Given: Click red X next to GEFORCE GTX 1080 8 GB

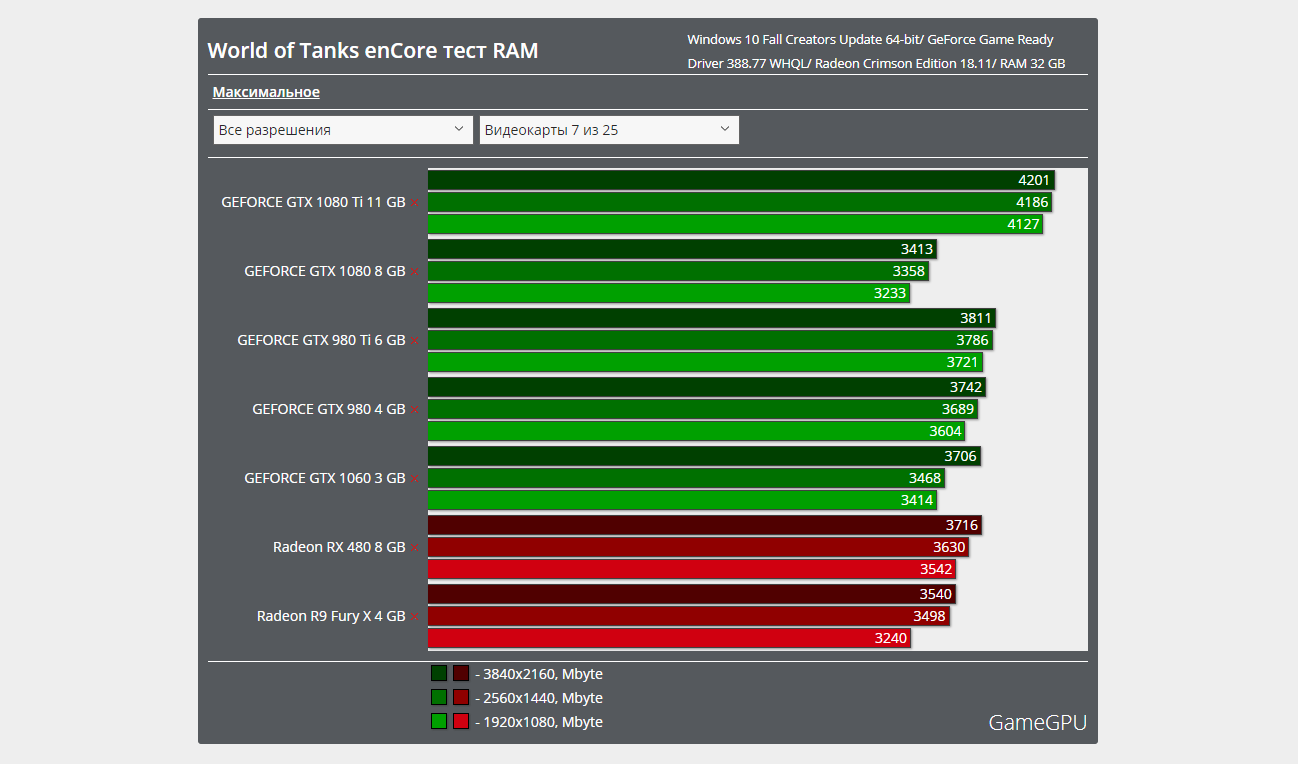Looking at the screenshot, I should (x=414, y=272).
